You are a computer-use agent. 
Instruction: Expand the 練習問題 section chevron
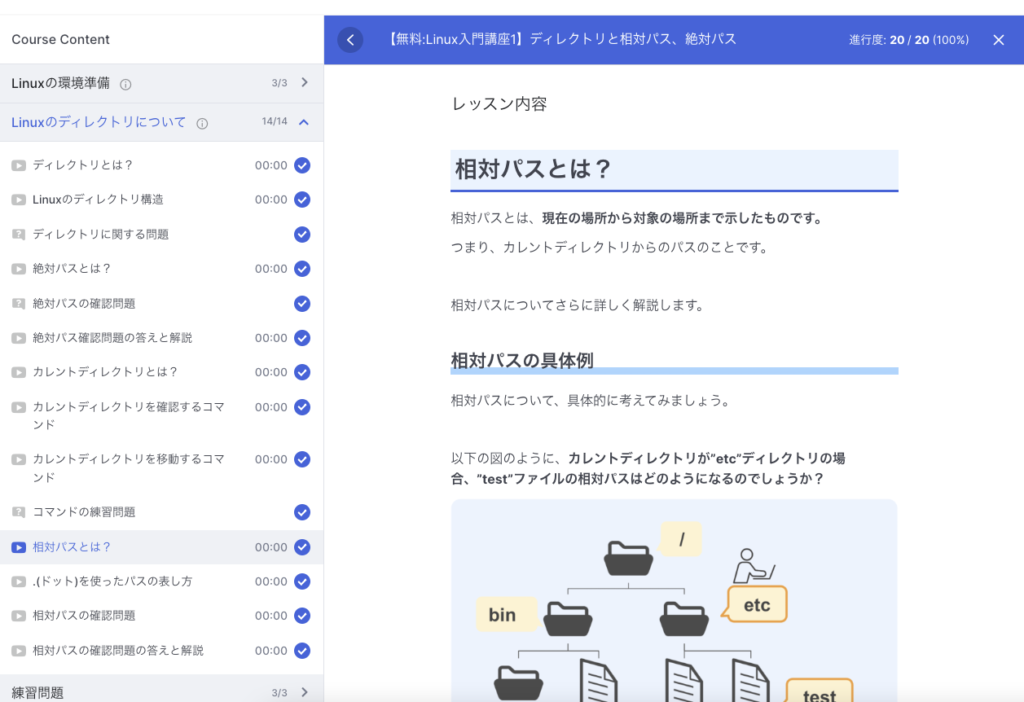coord(304,692)
